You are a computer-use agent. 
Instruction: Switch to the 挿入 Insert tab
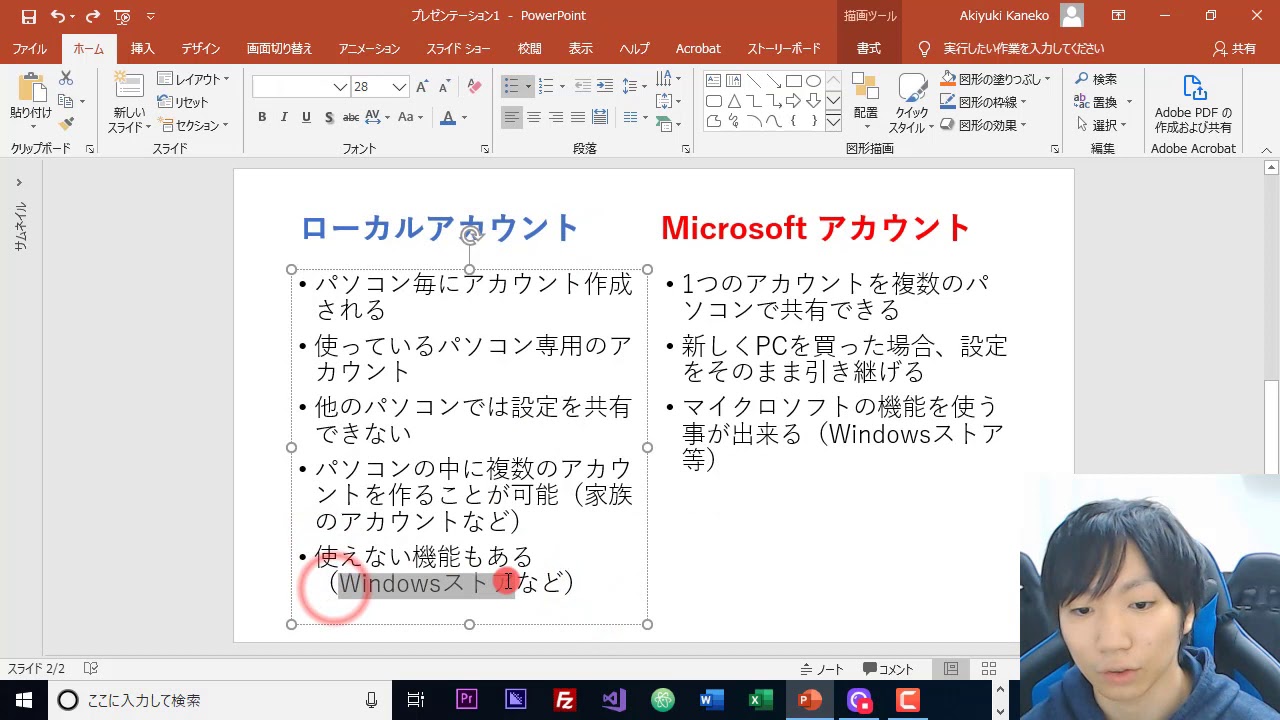143,49
